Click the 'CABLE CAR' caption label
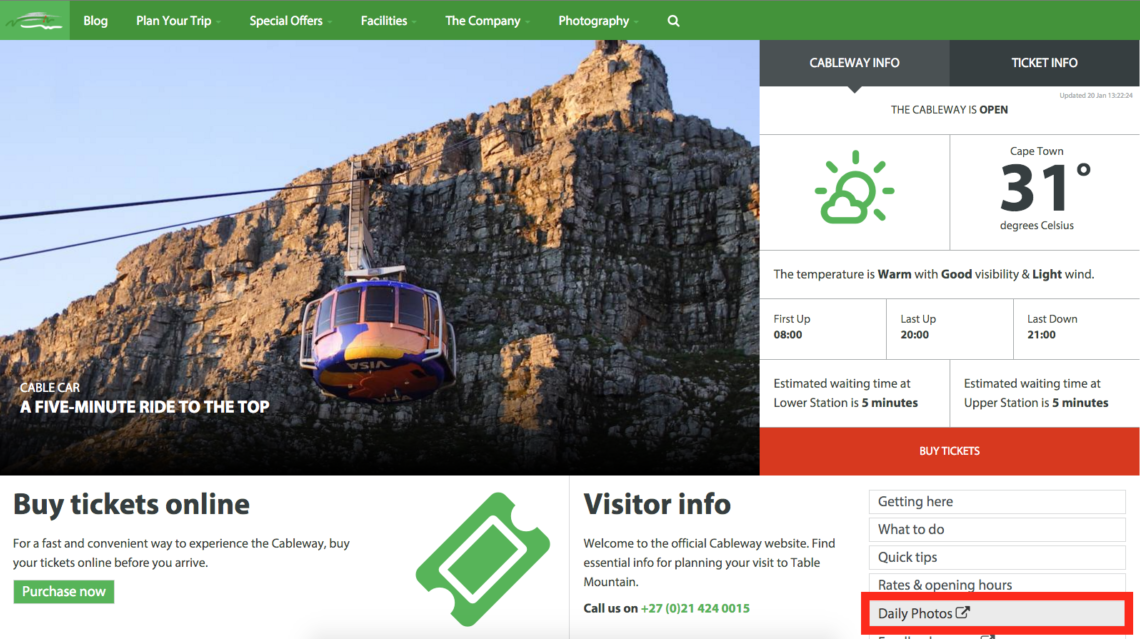The width and height of the screenshot is (1140, 639). point(49,387)
